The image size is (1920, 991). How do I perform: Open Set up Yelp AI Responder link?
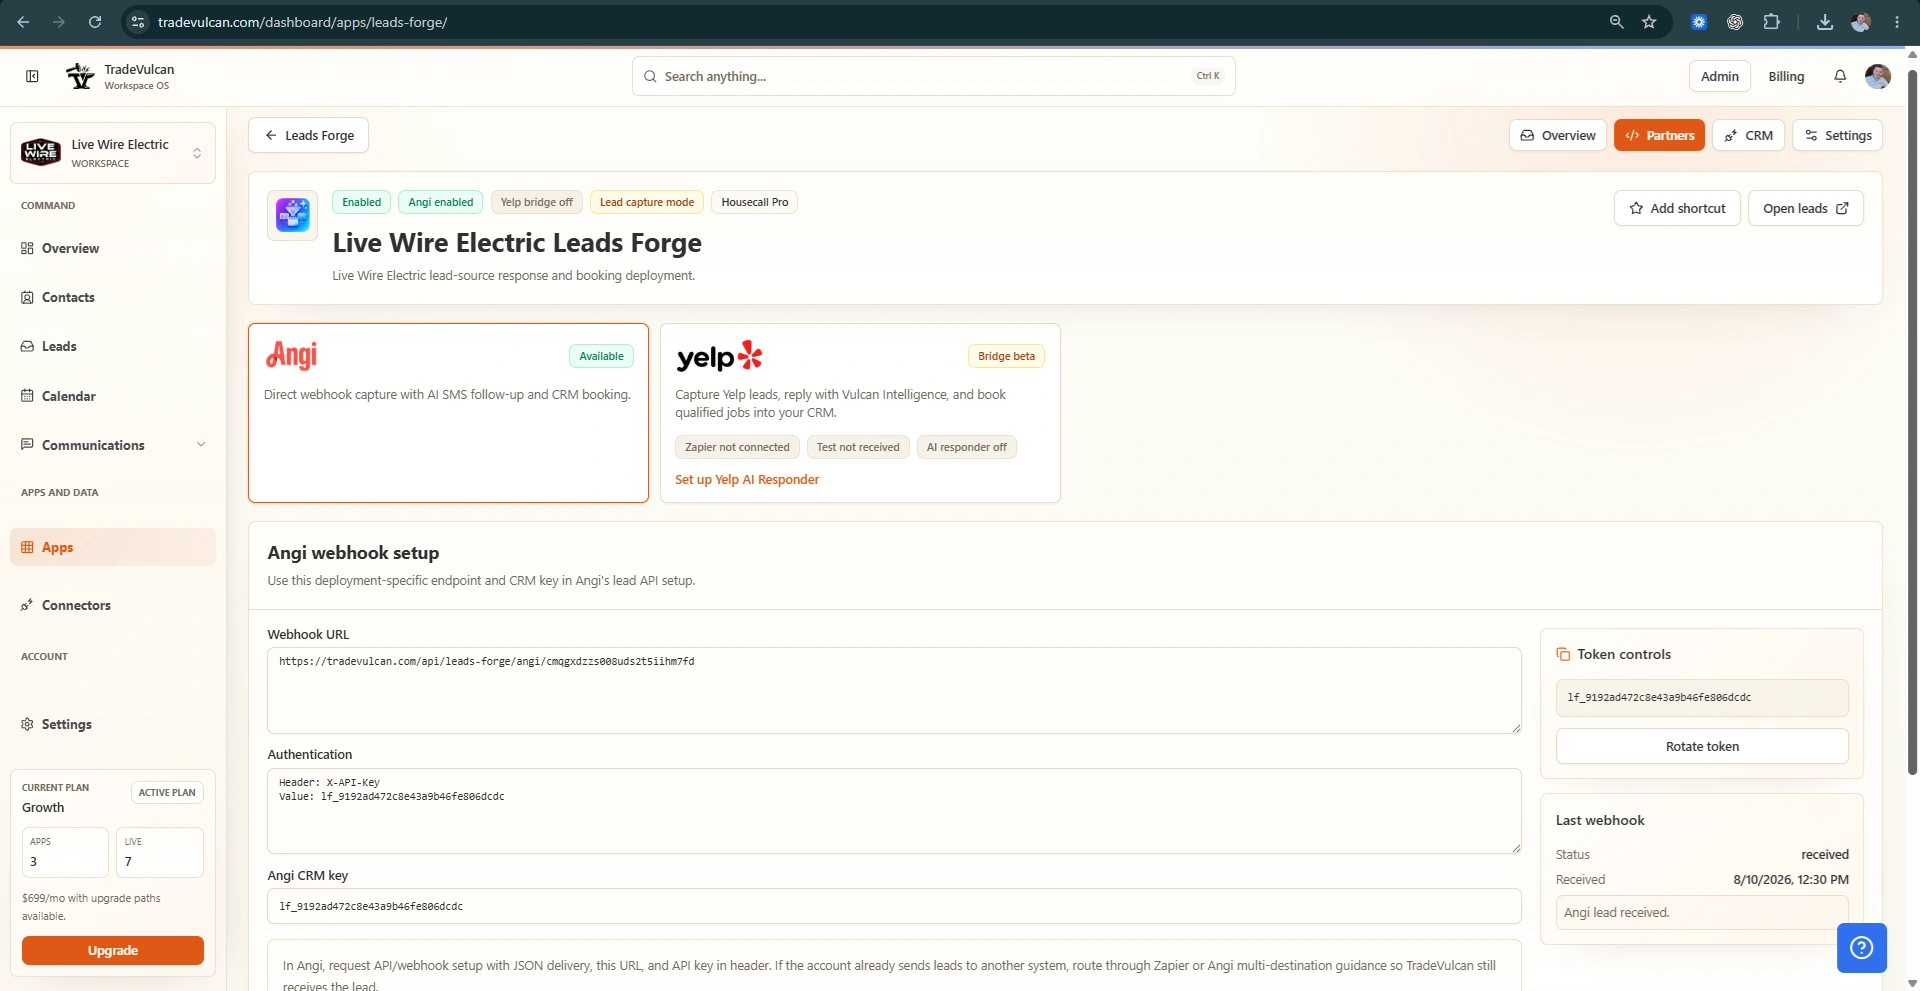pyautogui.click(x=747, y=480)
